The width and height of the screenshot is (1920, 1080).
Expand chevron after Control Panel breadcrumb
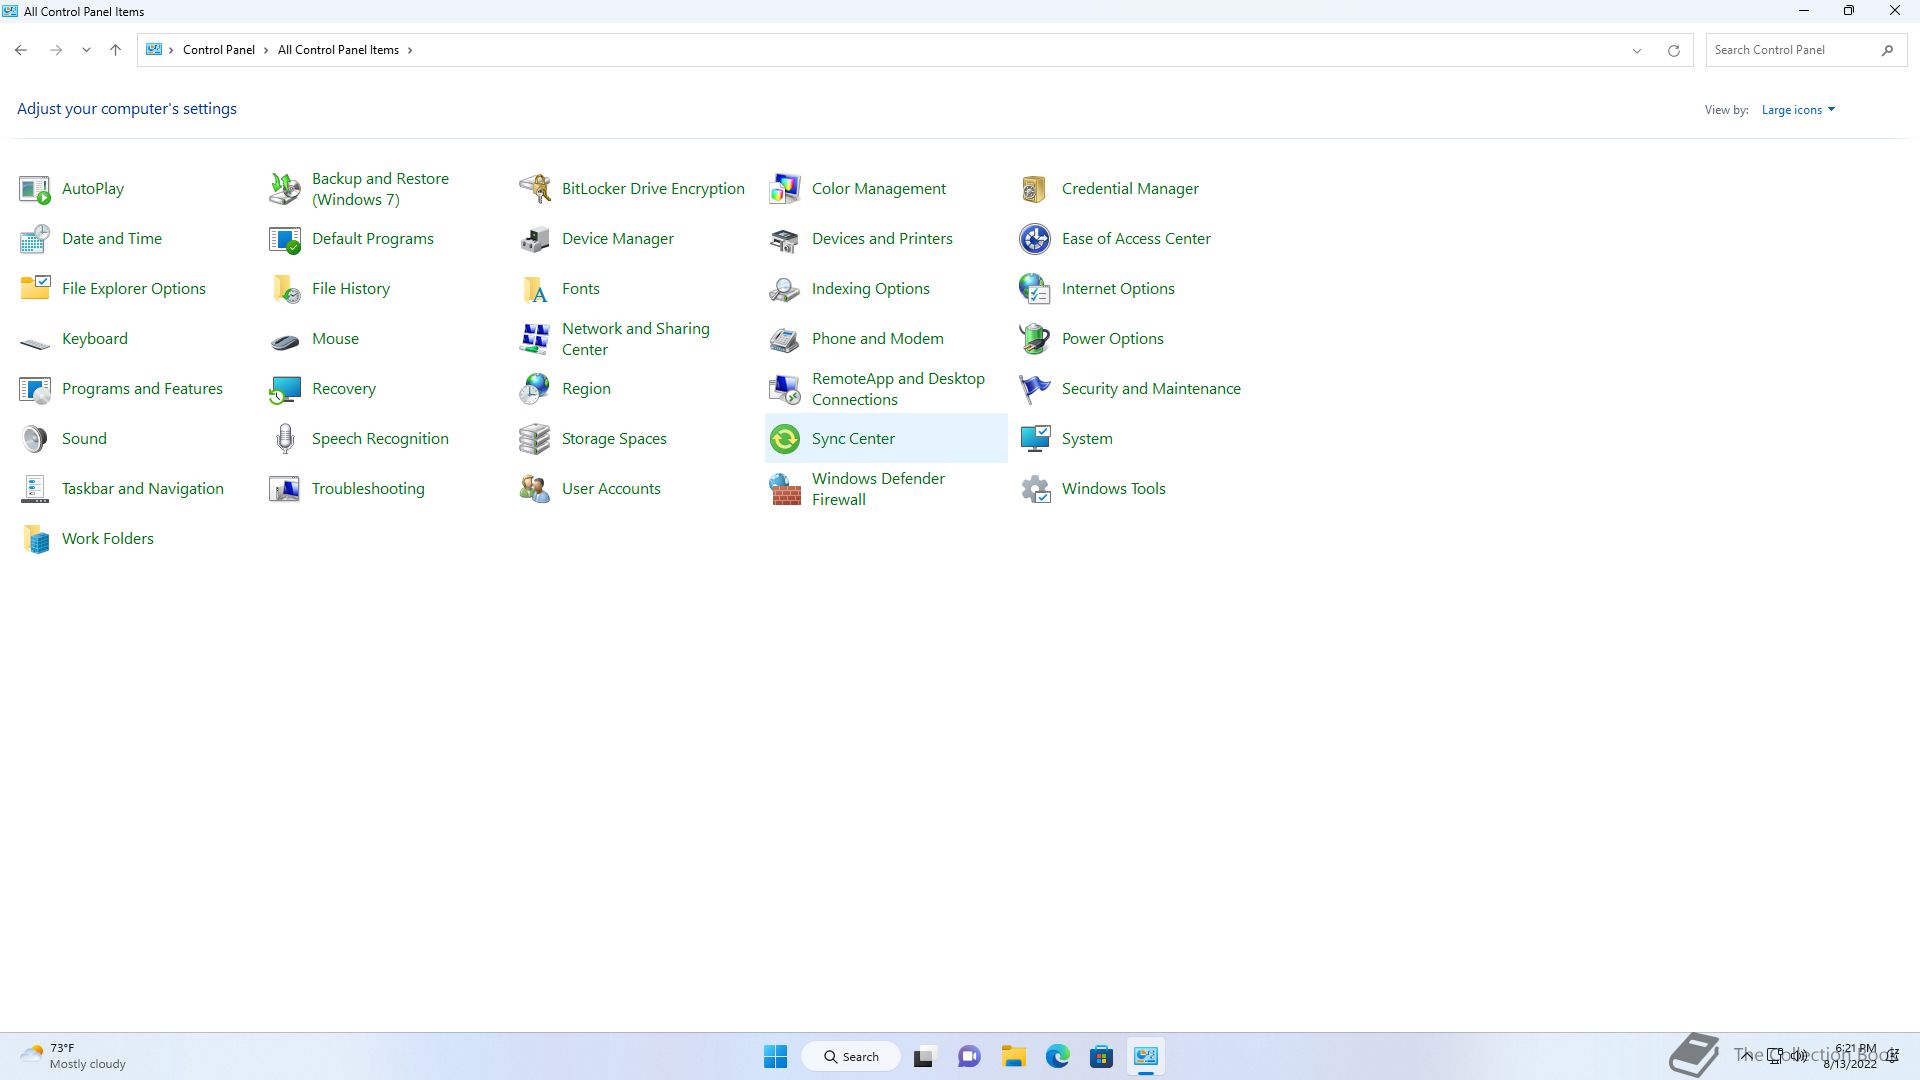point(266,50)
